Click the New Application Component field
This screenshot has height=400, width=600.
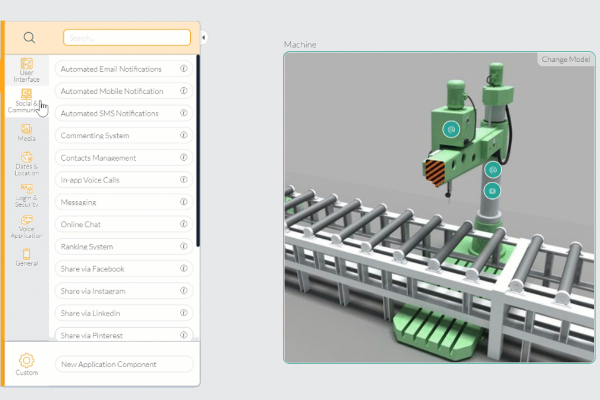[123, 364]
